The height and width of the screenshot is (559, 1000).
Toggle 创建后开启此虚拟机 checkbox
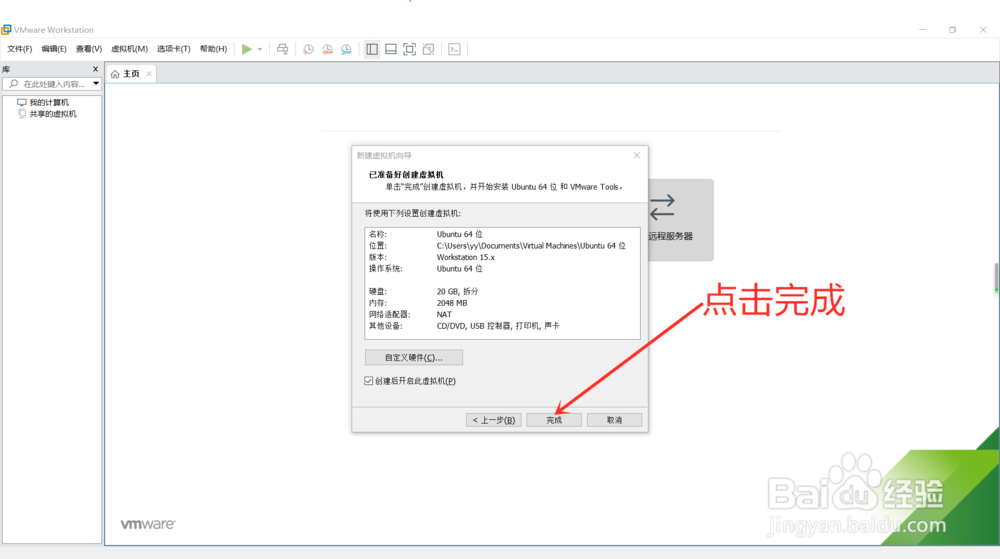pos(369,381)
